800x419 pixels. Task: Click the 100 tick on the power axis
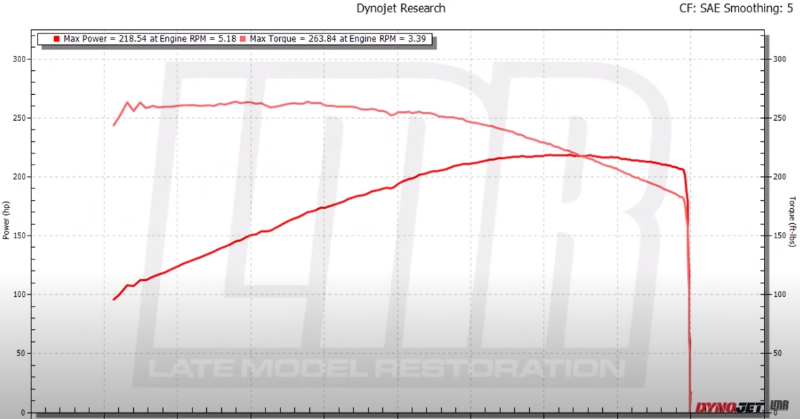point(19,294)
